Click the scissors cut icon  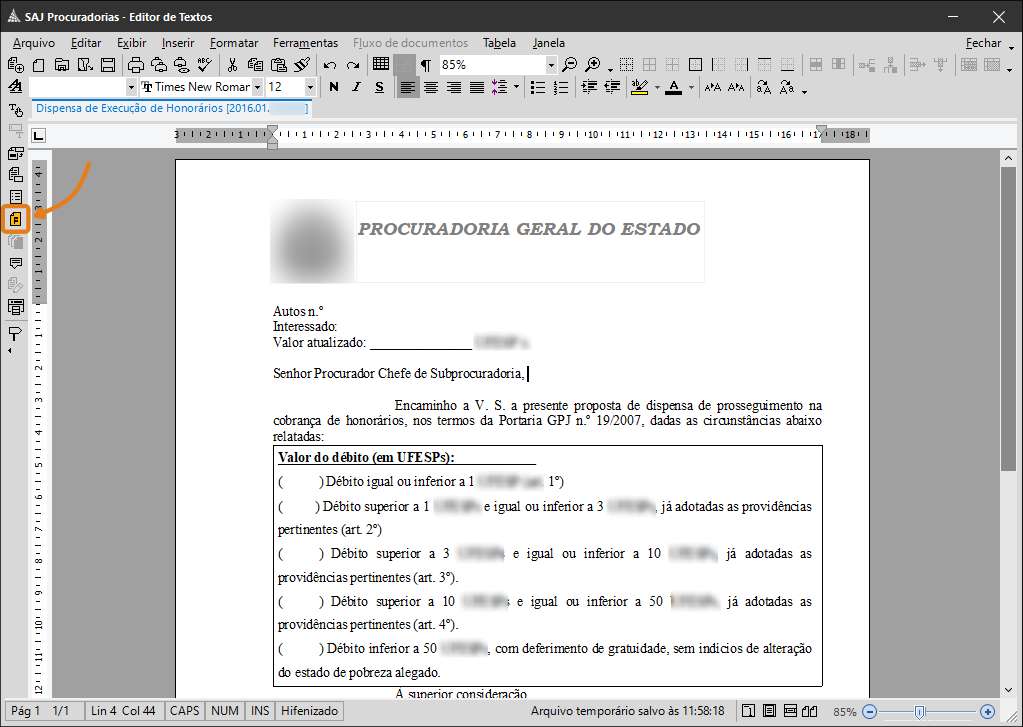click(233, 65)
